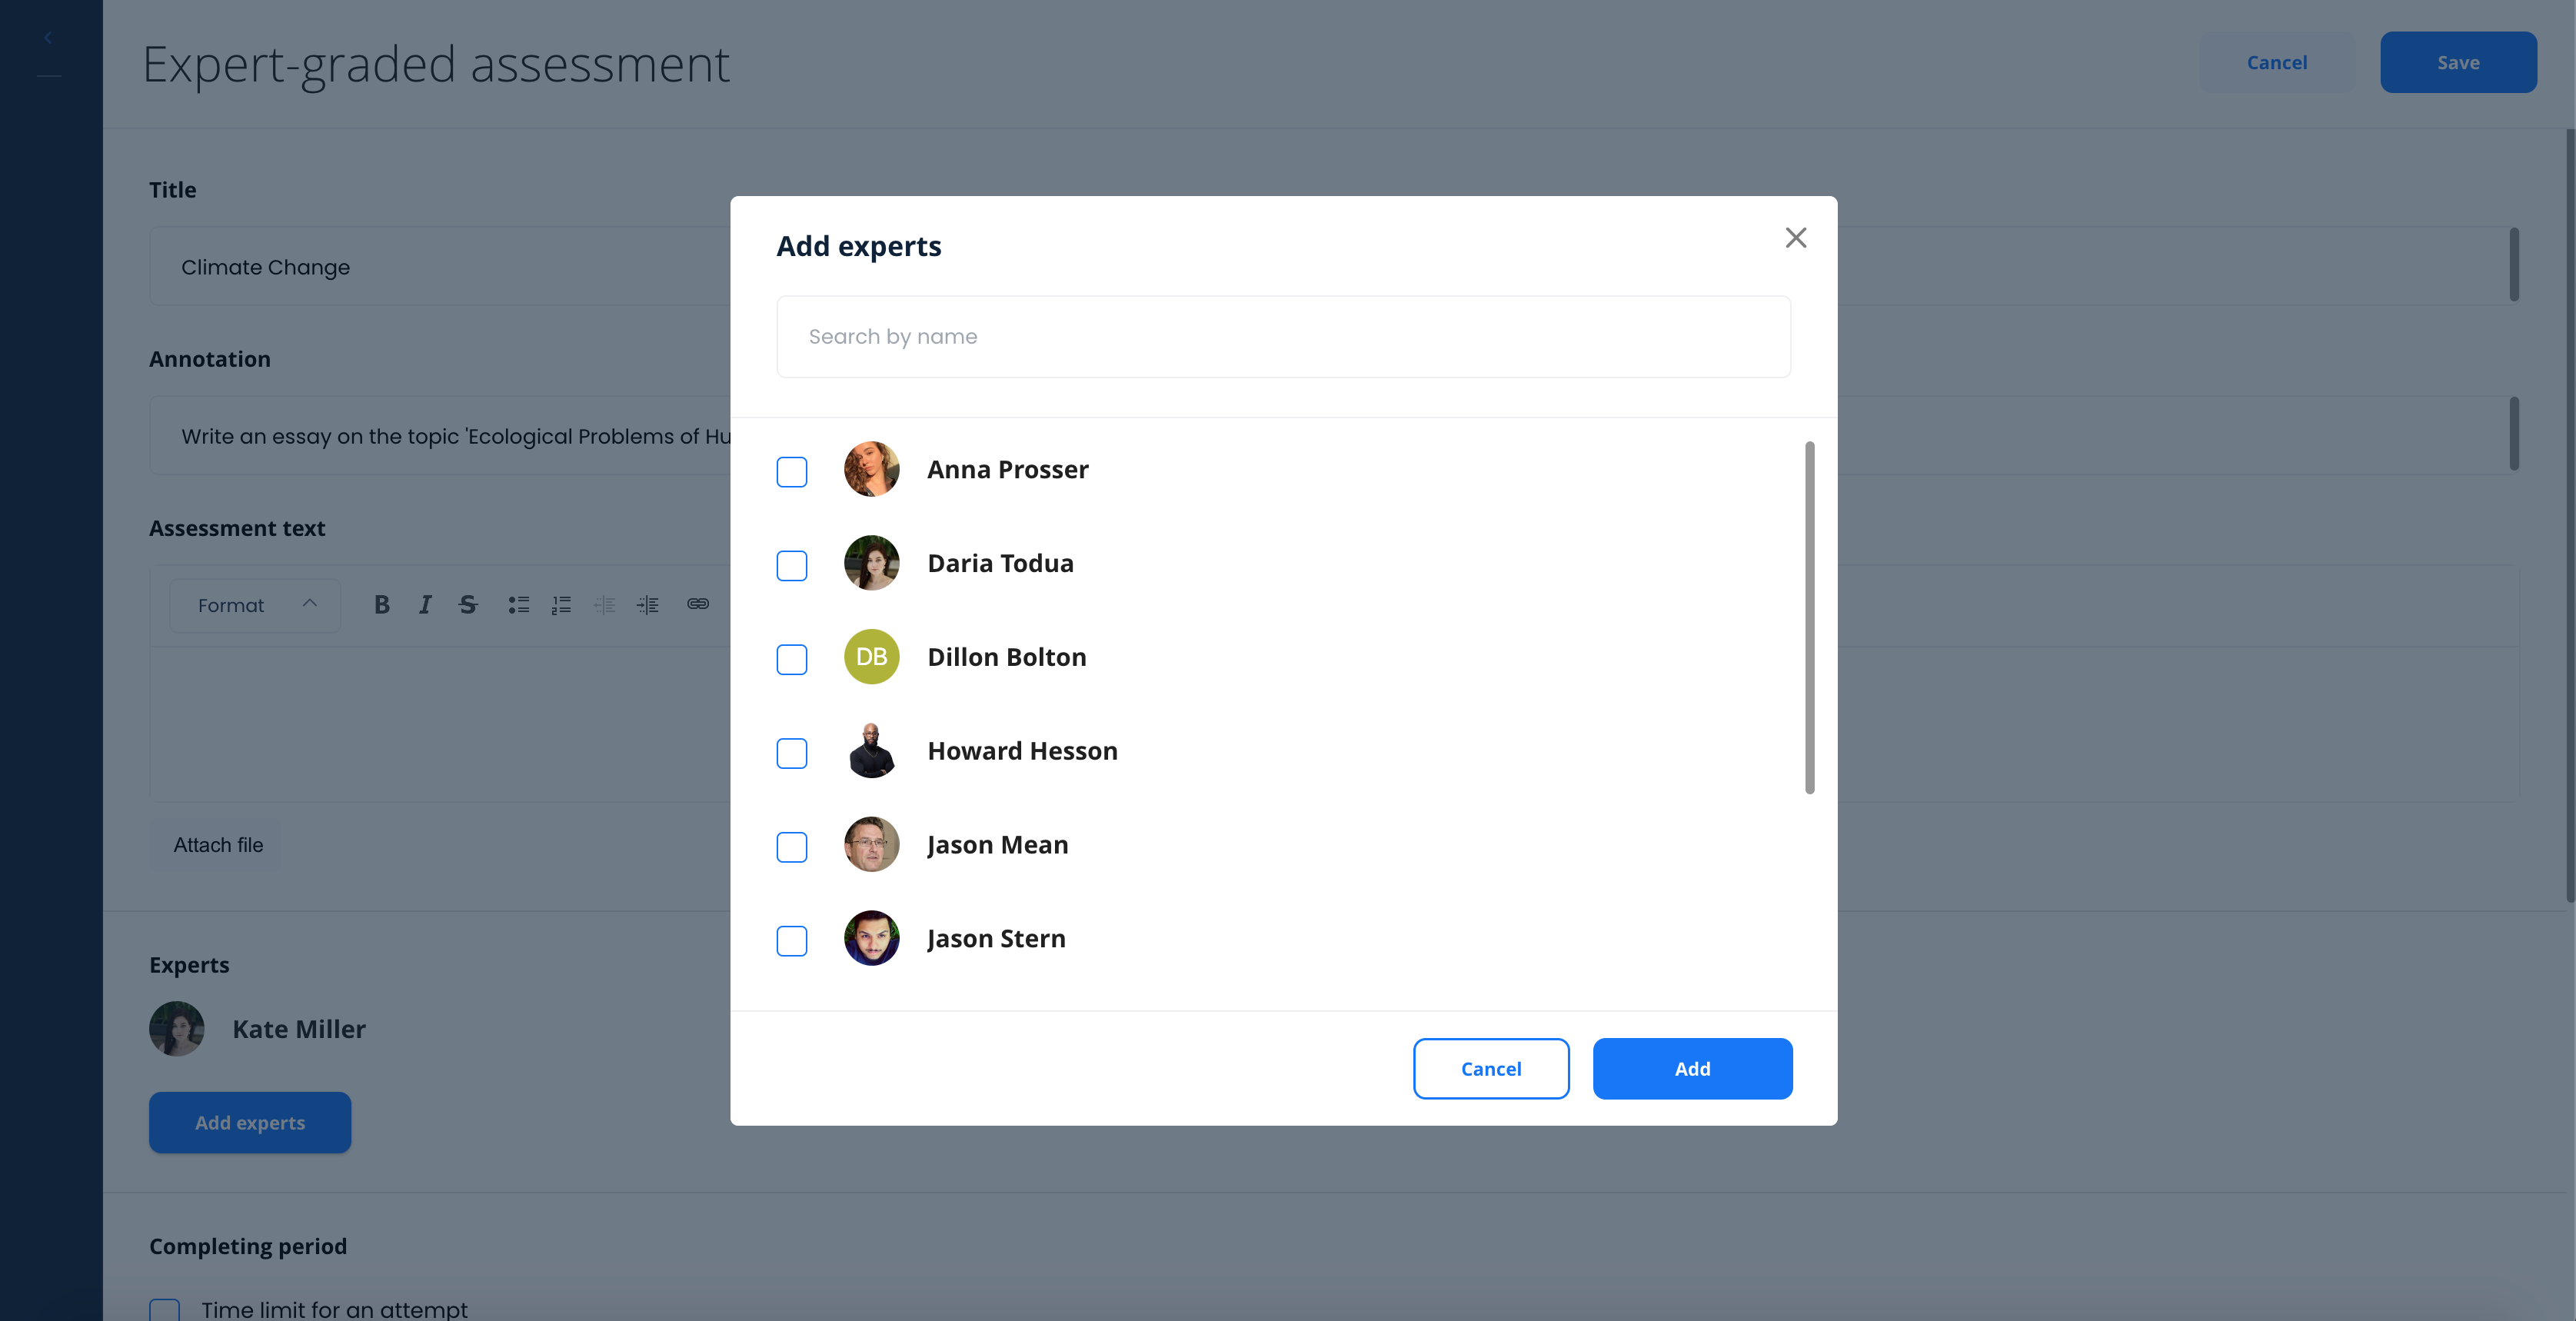Apply italic formatting in the text toolbar
Screen dimensions: 2576x1321
click(x=424, y=604)
